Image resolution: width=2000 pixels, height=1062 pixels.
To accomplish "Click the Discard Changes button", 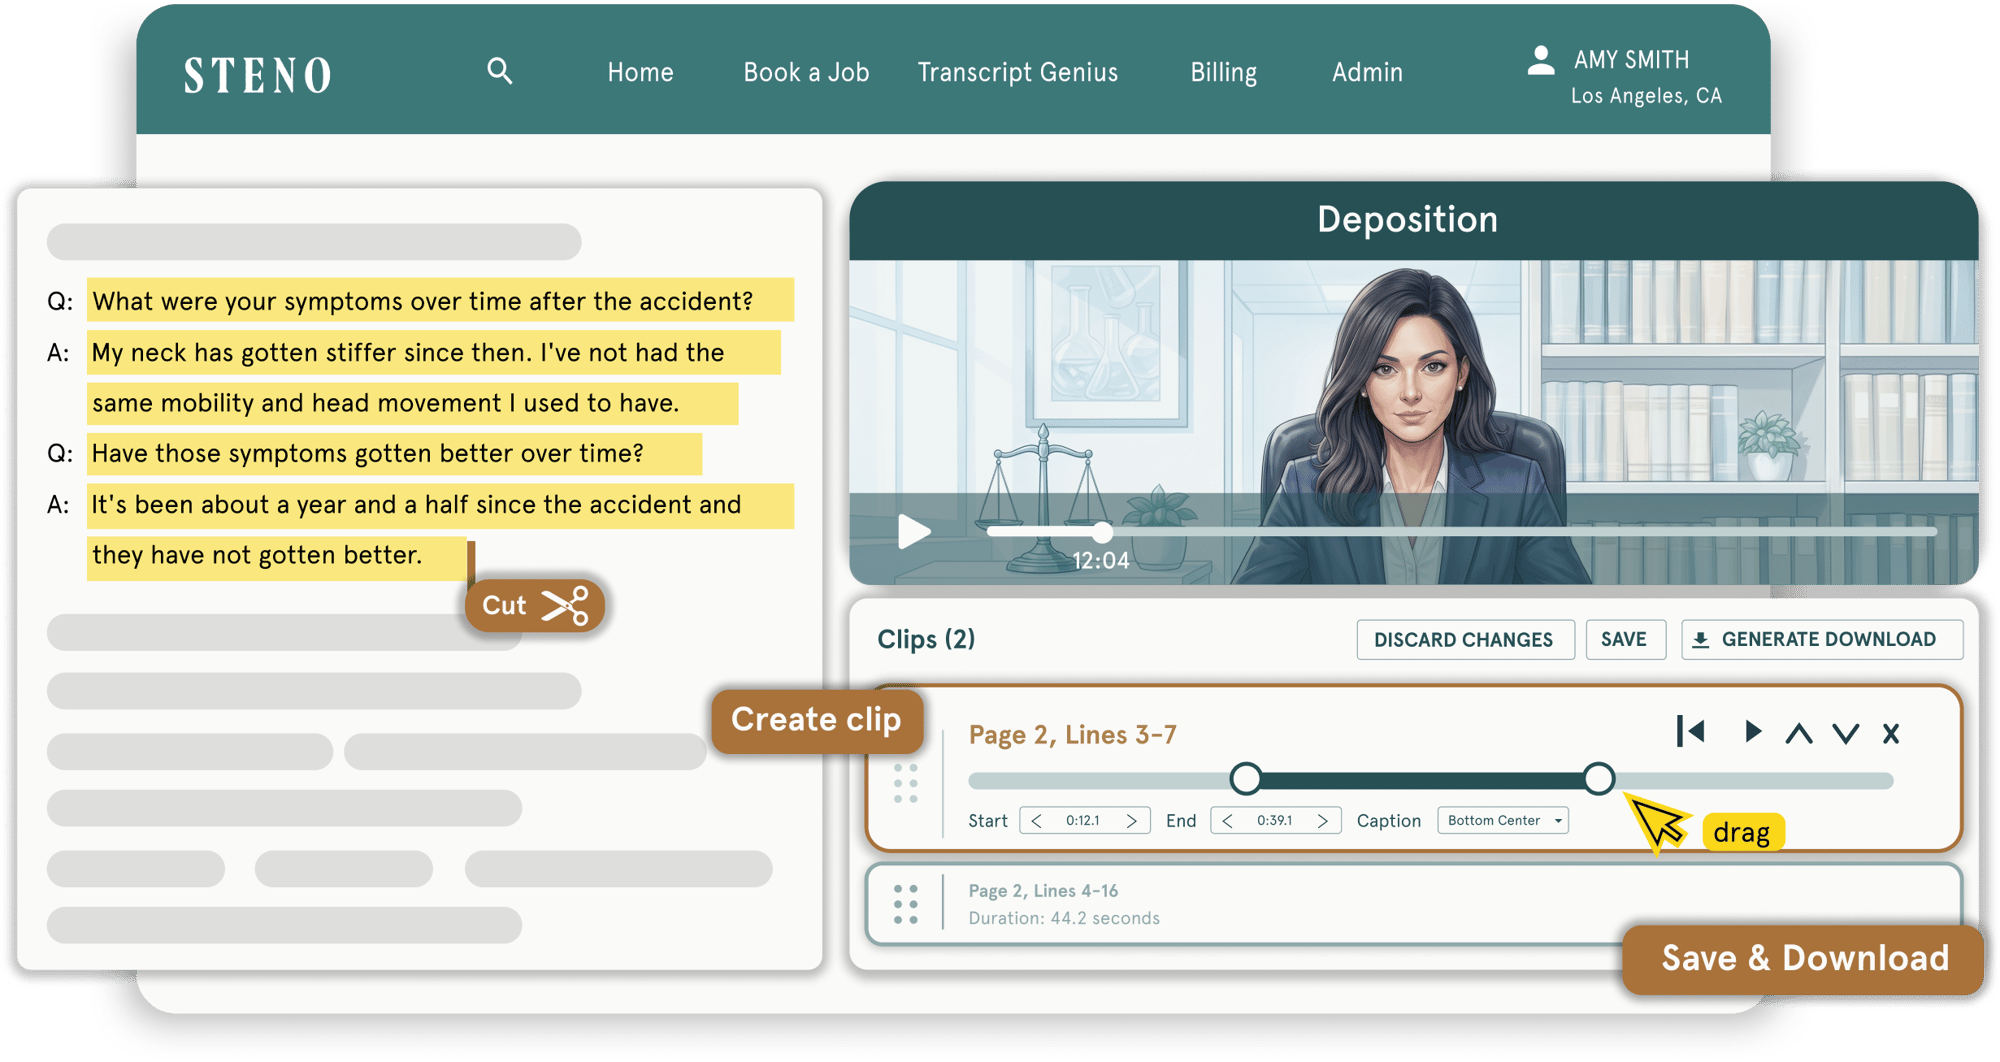I will coord(1465,640).
